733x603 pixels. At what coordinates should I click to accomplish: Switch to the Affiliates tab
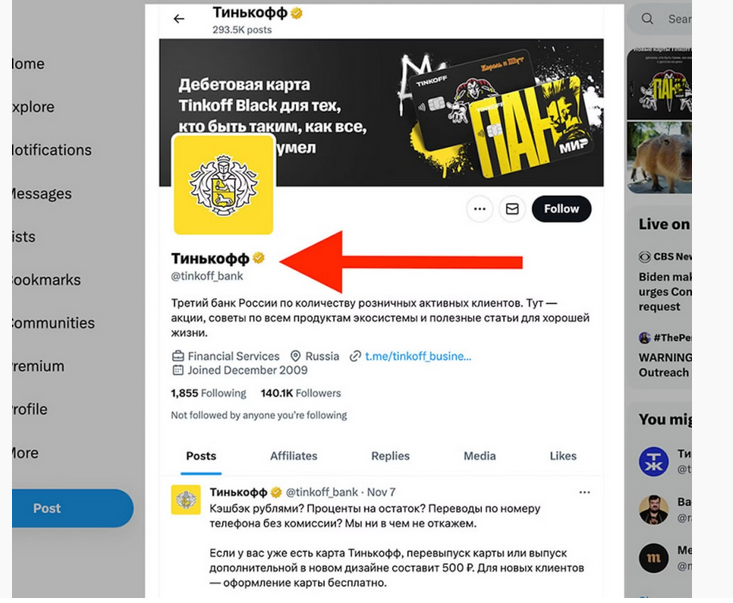pos(293,456)
